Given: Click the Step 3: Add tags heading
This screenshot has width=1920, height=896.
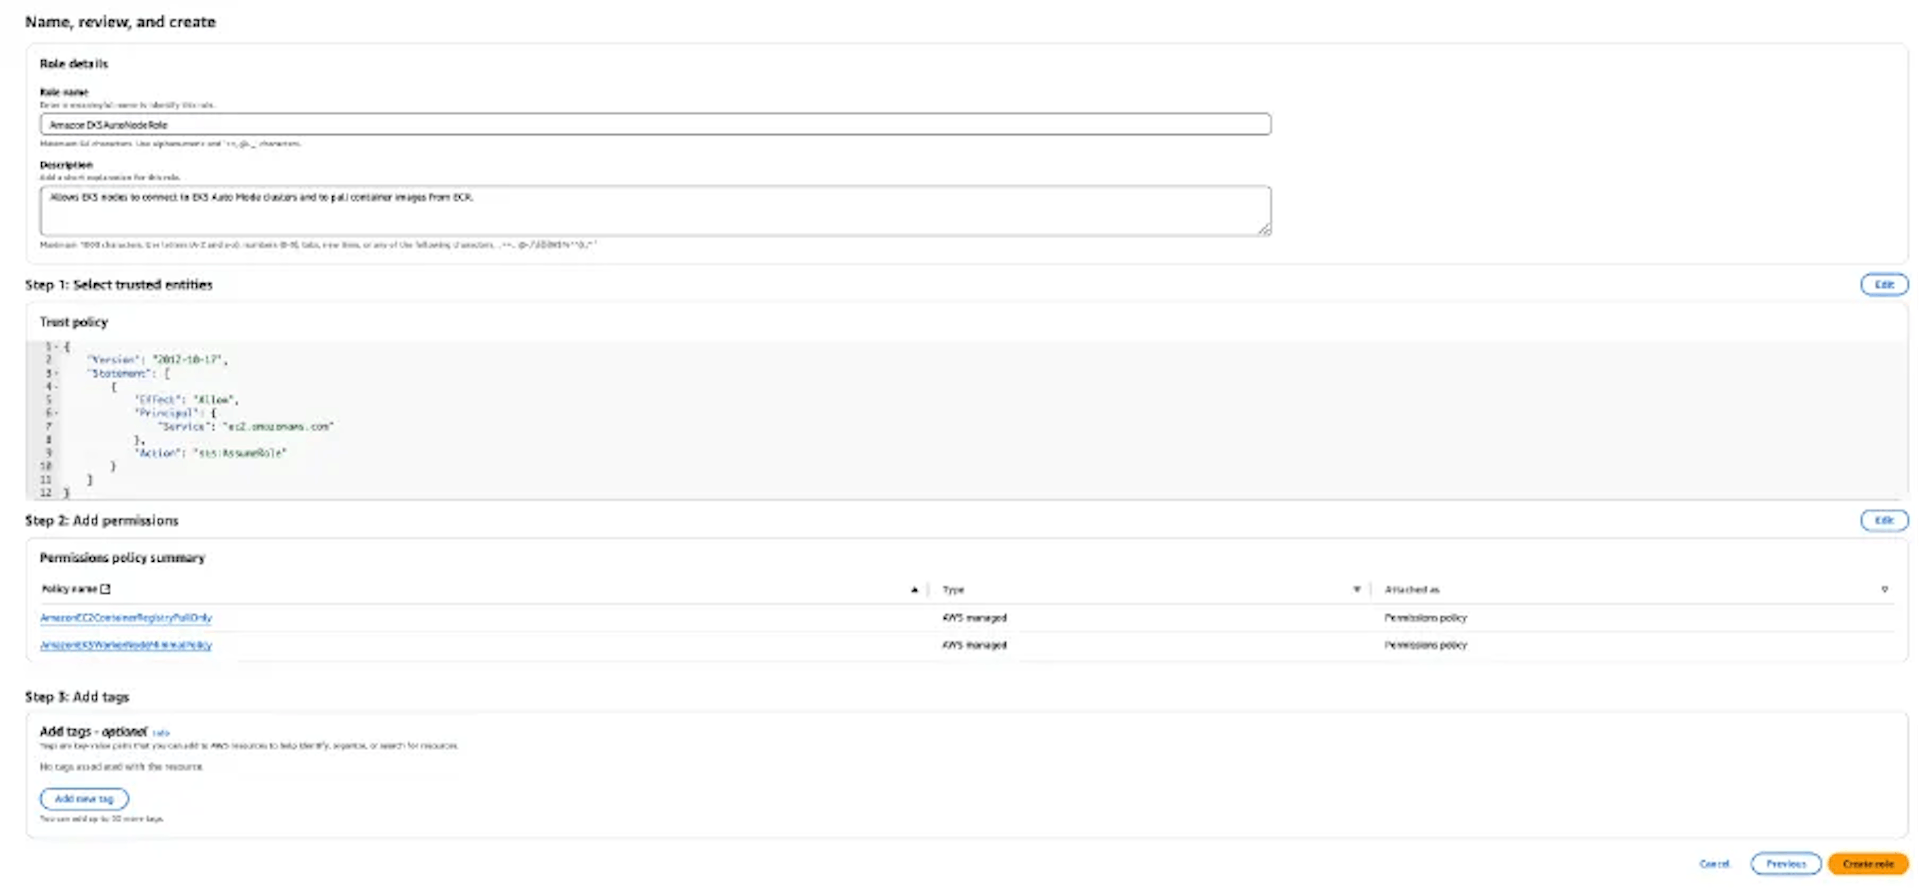Looking at the screenshot, I should (77, 697).
